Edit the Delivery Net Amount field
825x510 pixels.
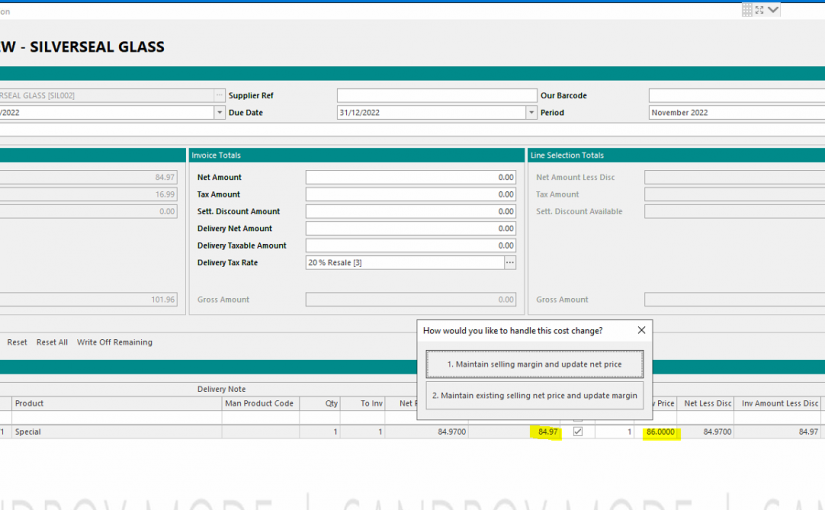pyautogui.click(x=410, y=228)
